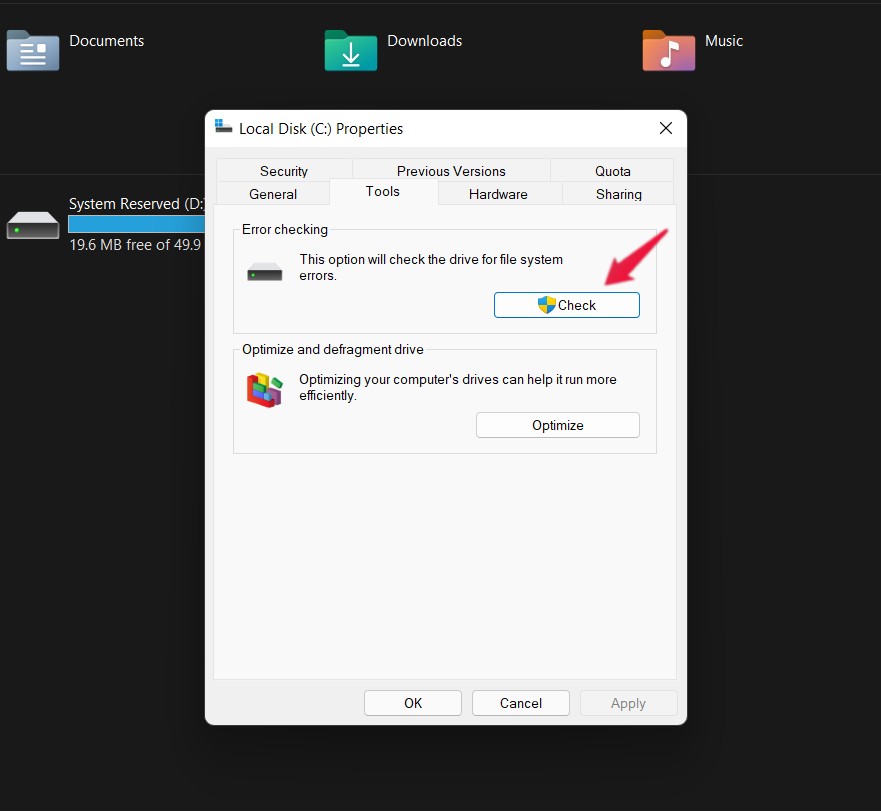Show the Sharing tab
Image resolution: width=881 pixels, height=811 pixels.
[619, 194]
